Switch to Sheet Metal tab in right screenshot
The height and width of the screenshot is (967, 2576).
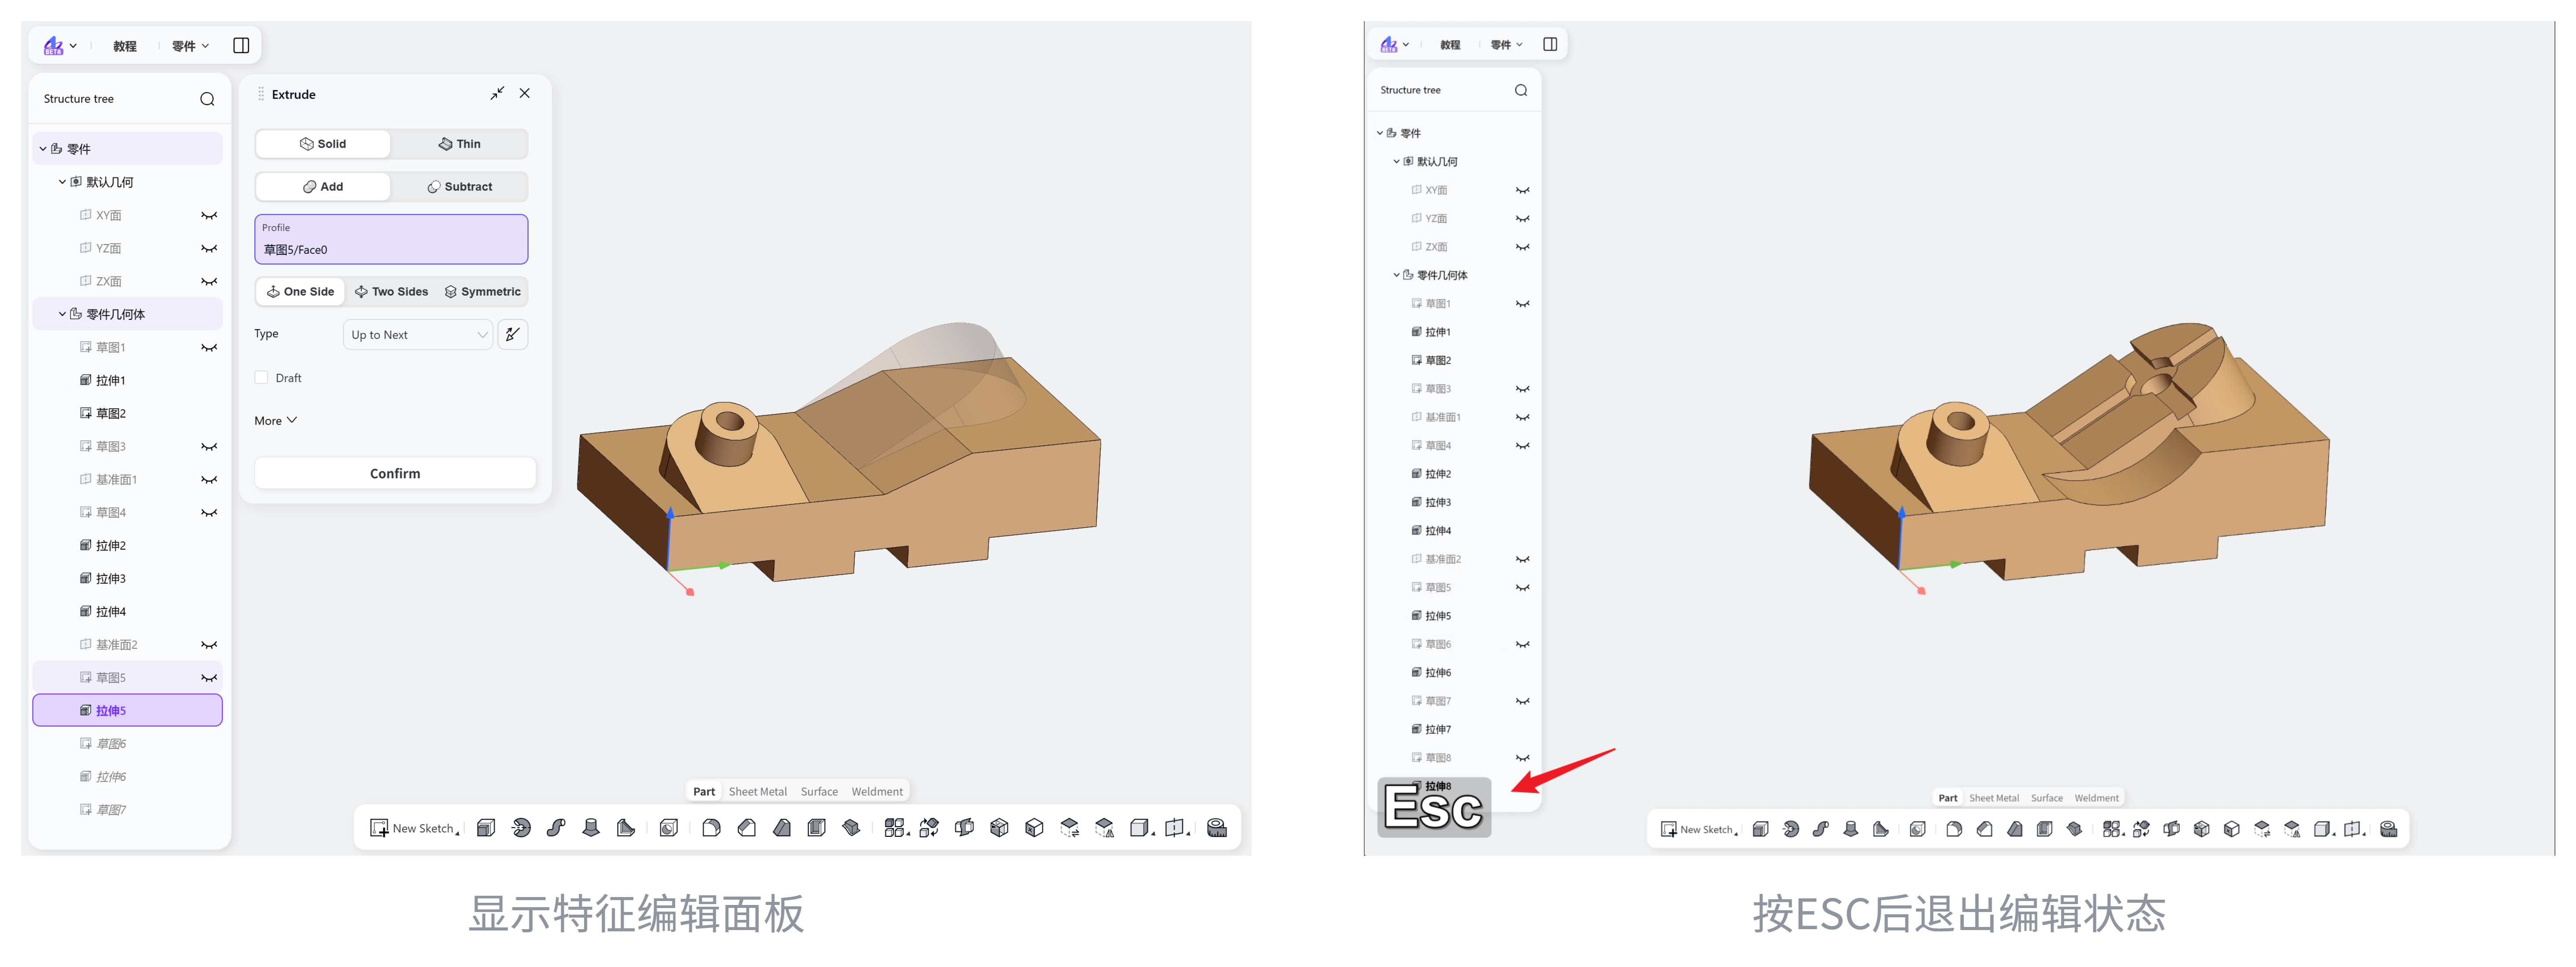pos(1994,798)
